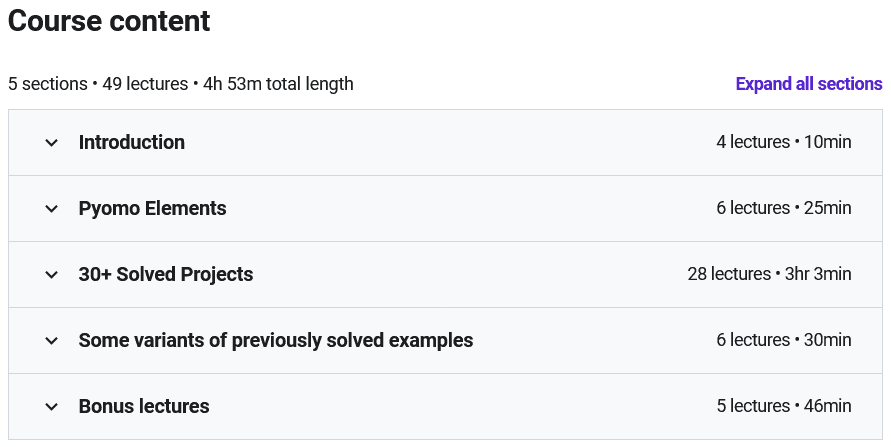Expand the Introduction section title
Image resolution: width=891 pixels, height=447 pixels.
[132, 142]
